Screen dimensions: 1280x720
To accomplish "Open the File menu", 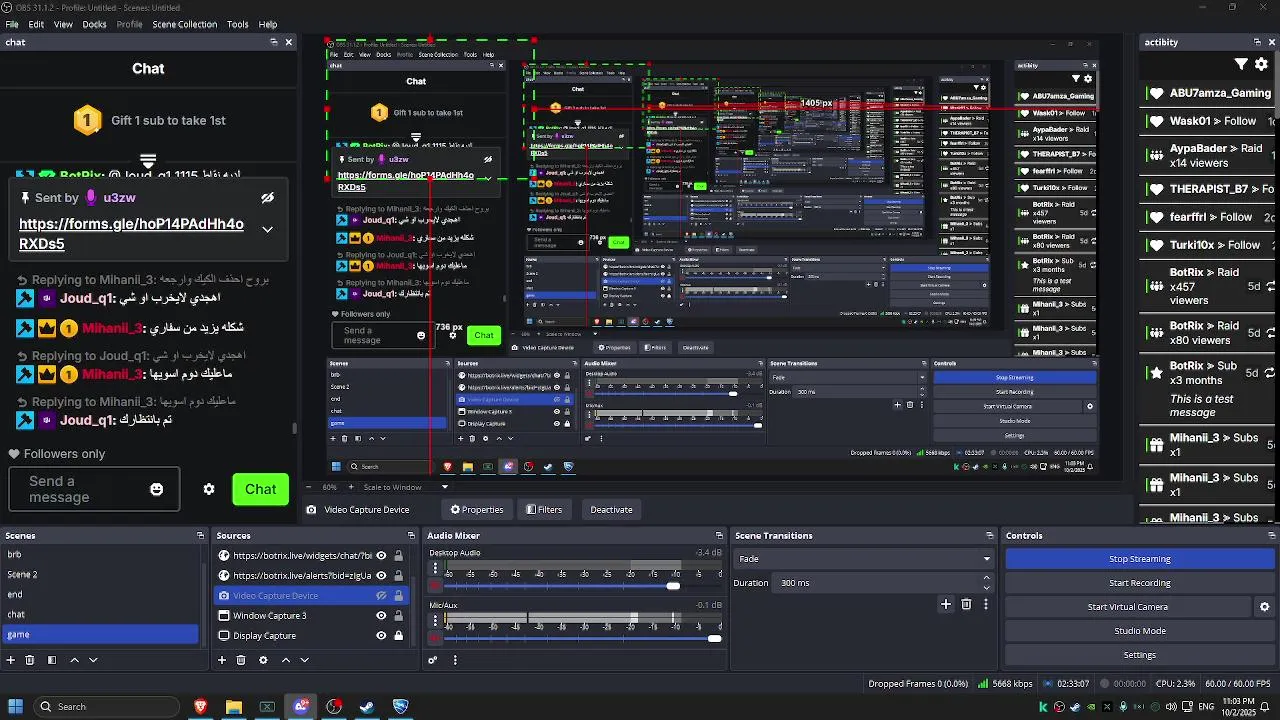I will point(12,24).
